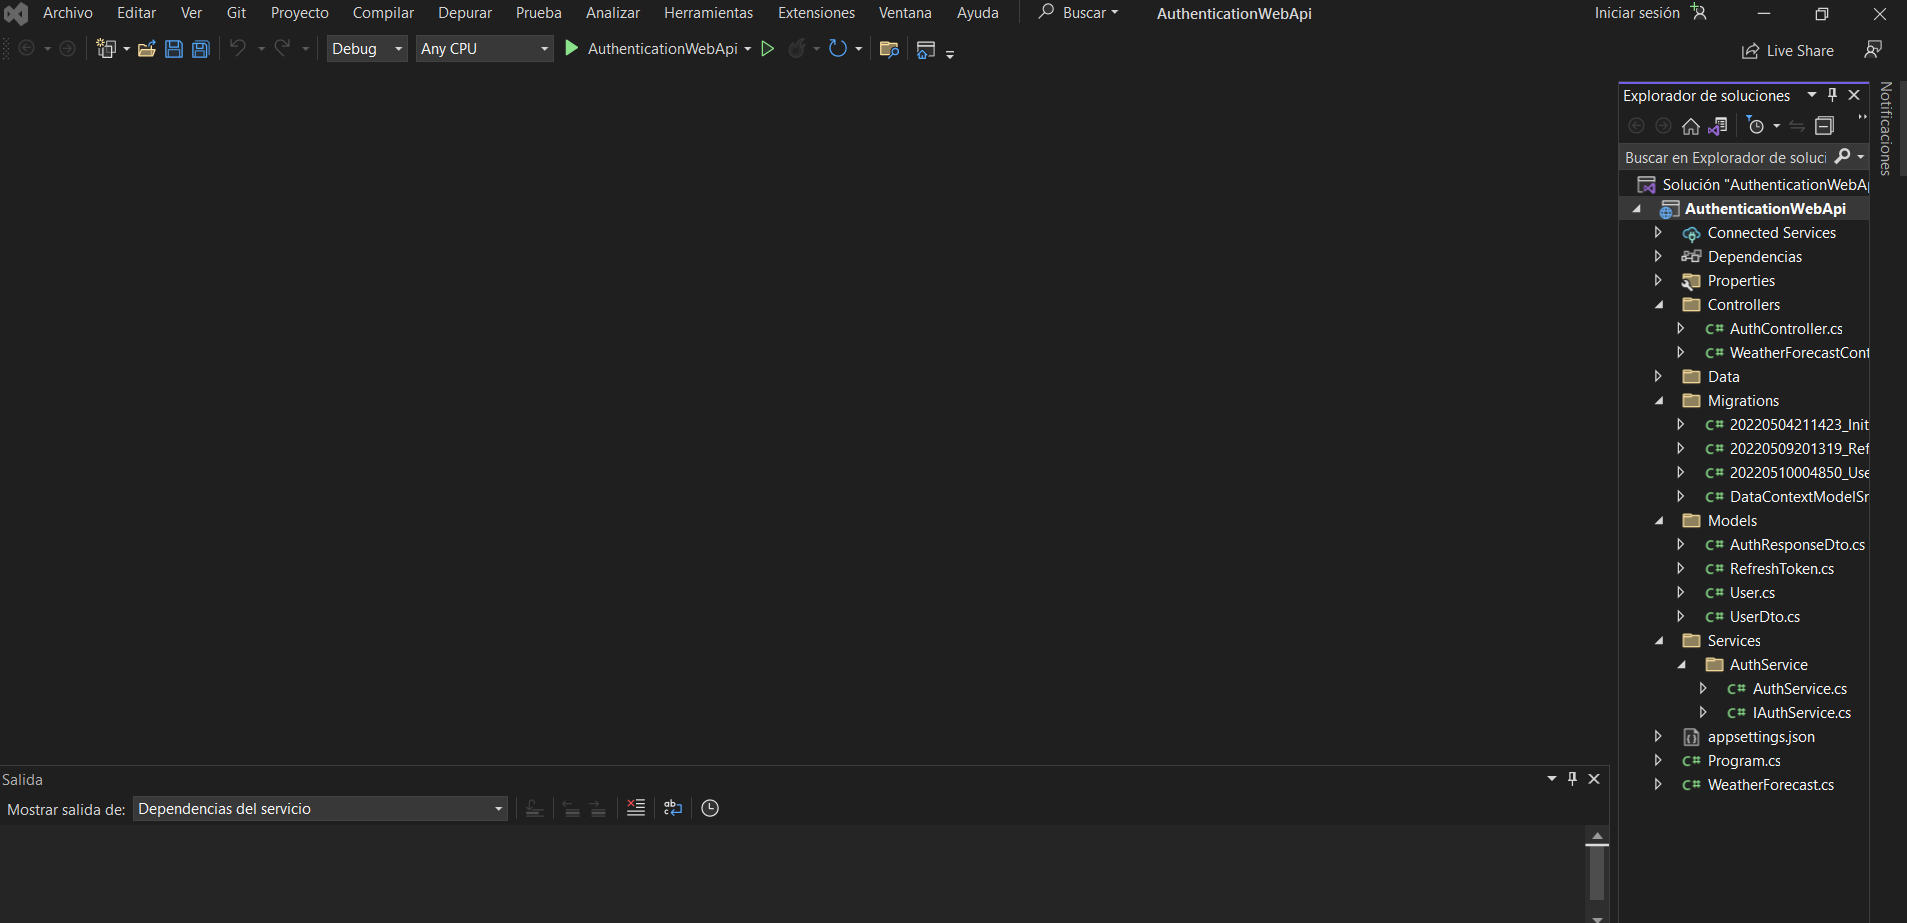Select RefreshToken.cs in Models

coord(1782,569)
